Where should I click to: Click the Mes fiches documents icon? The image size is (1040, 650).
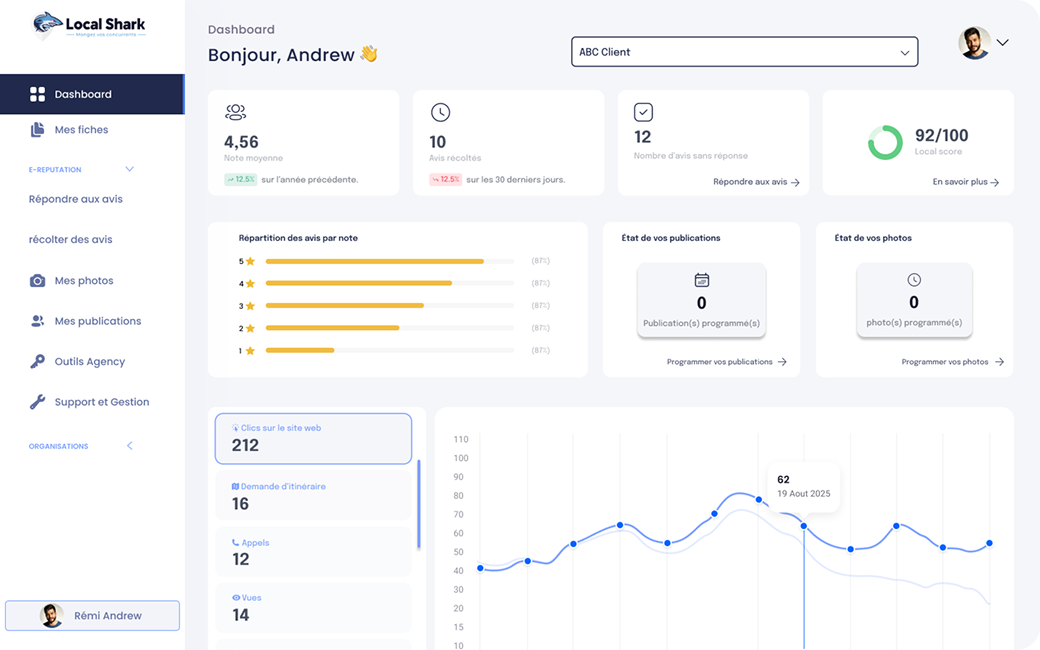[x=37, y=130]
